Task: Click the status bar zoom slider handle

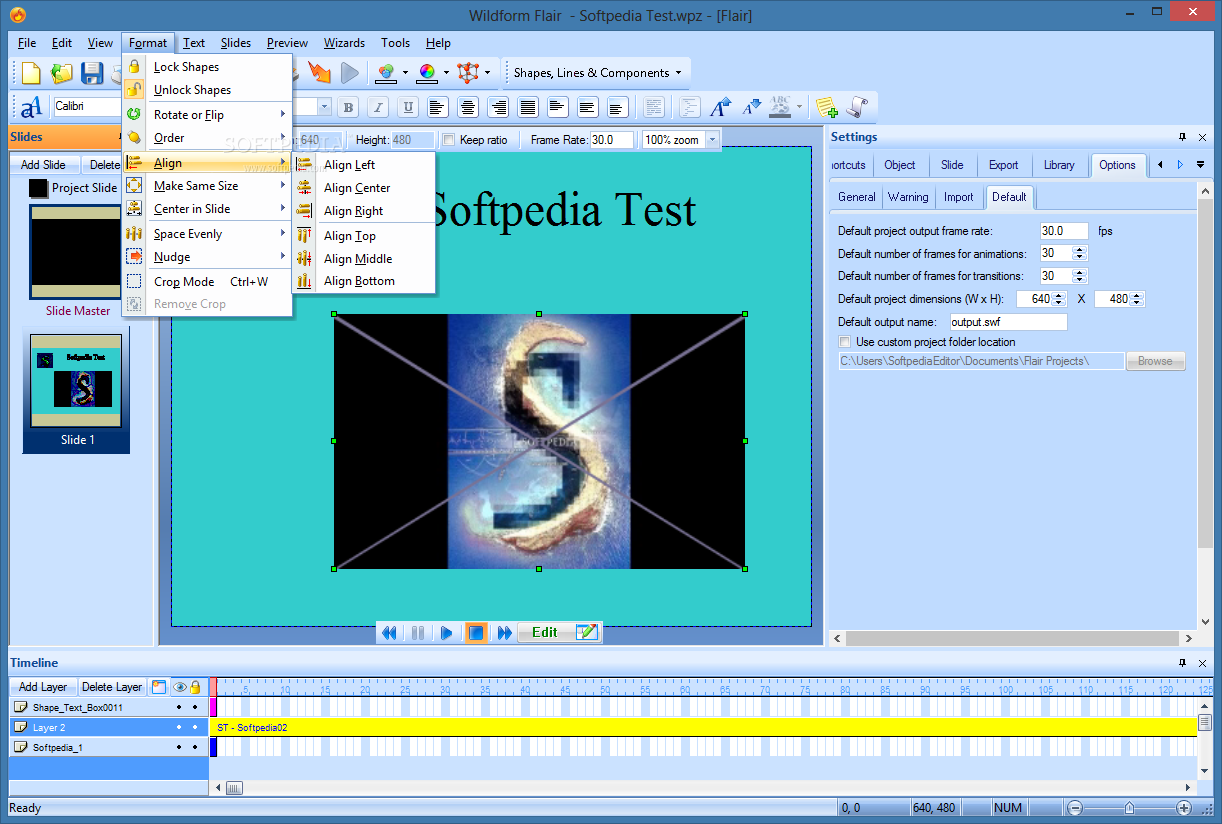Action: [1130, 807]
